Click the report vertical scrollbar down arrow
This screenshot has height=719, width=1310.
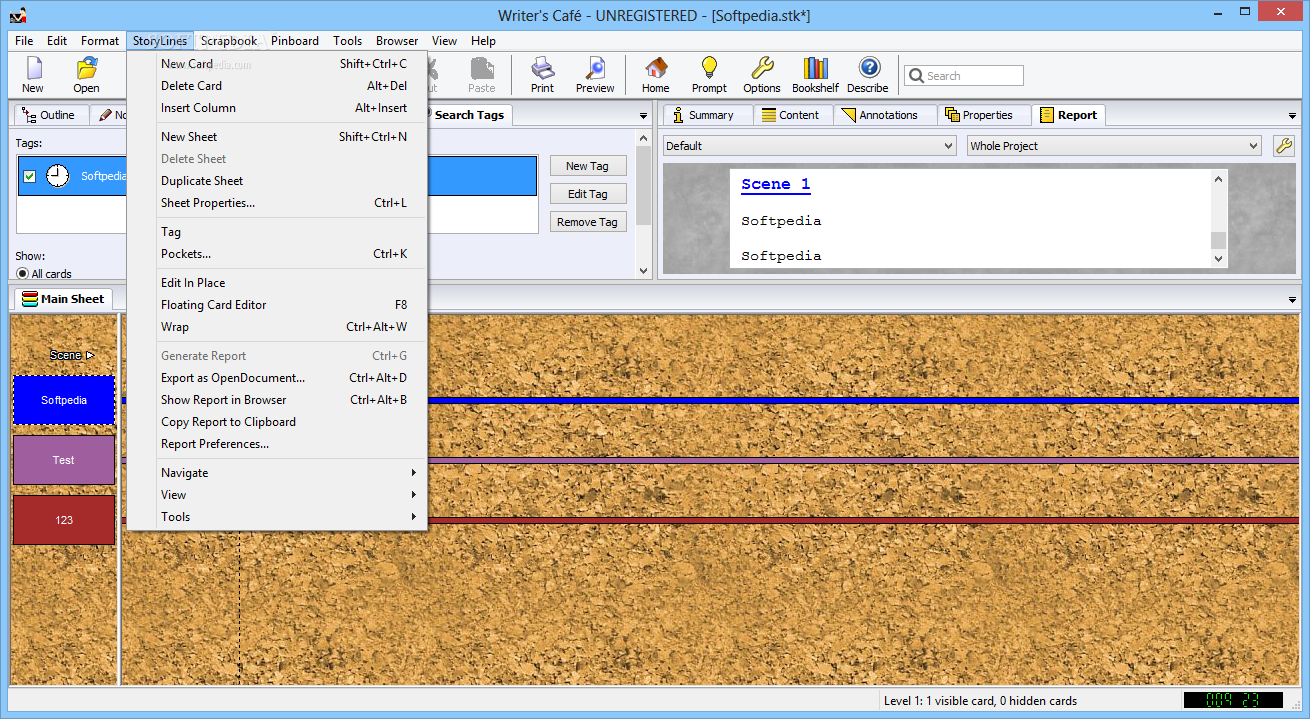[x=1218, y=258]
